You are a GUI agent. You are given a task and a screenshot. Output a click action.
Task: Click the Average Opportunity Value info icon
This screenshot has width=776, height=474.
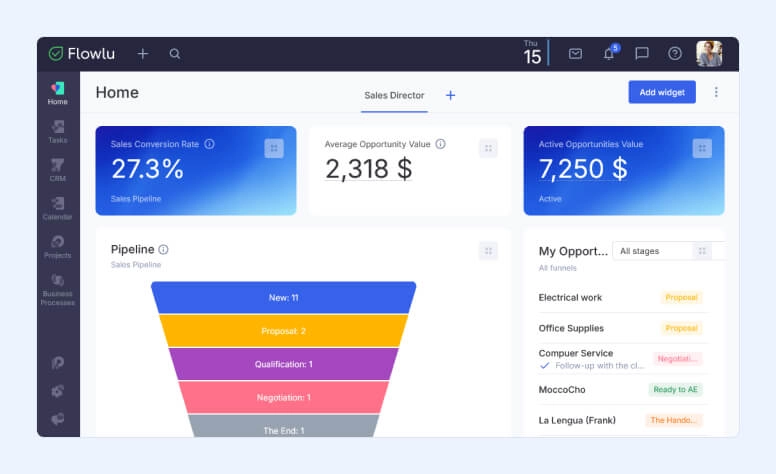click(440, 144)
